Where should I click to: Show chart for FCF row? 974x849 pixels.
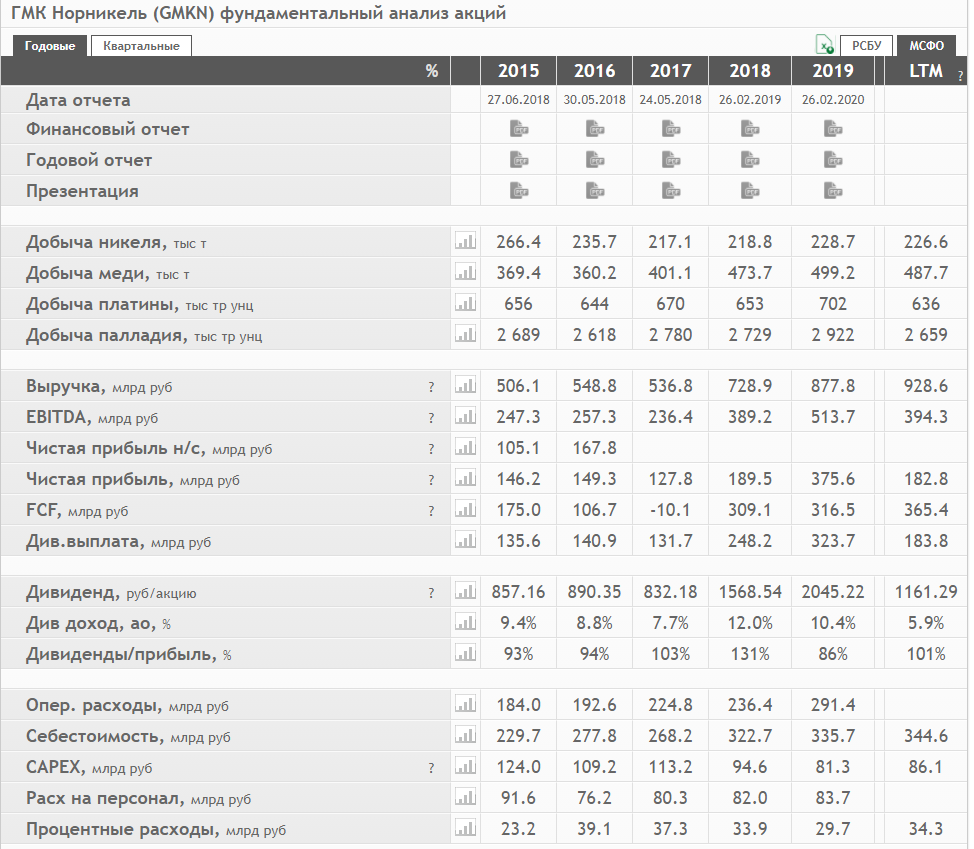tap(465, 509)
